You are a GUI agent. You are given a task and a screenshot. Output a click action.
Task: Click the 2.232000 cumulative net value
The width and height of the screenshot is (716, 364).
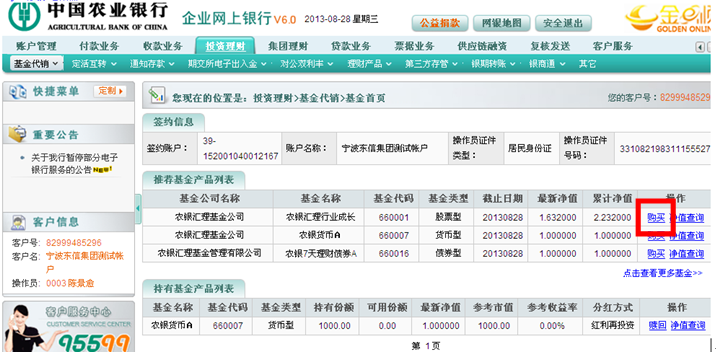612,218
